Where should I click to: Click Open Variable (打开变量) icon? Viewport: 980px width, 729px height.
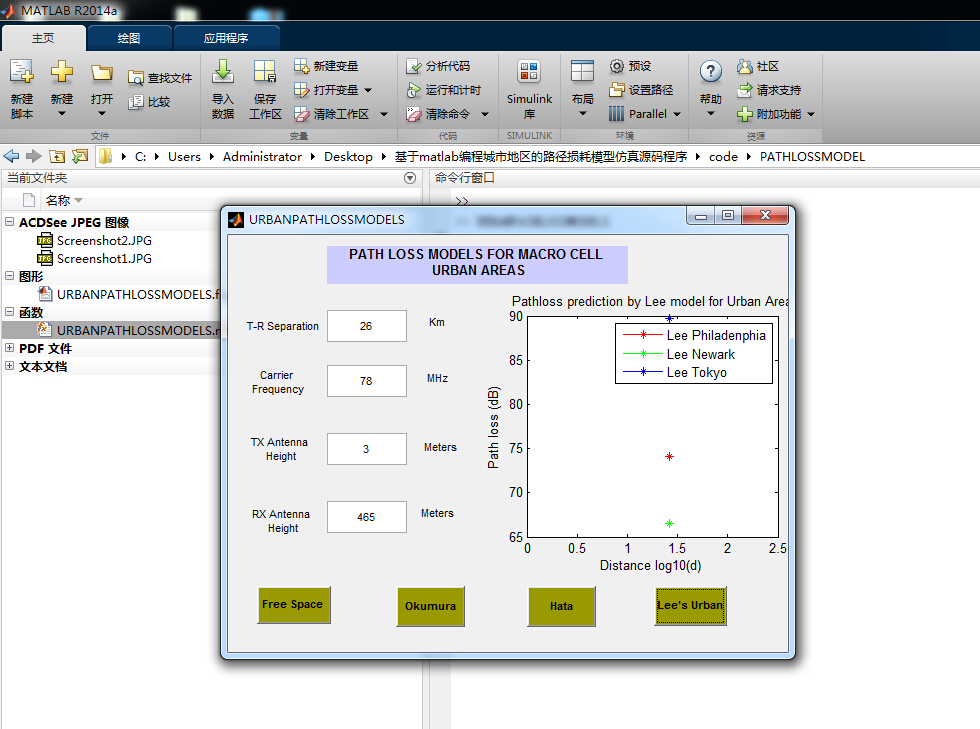[x=301, y=90]
